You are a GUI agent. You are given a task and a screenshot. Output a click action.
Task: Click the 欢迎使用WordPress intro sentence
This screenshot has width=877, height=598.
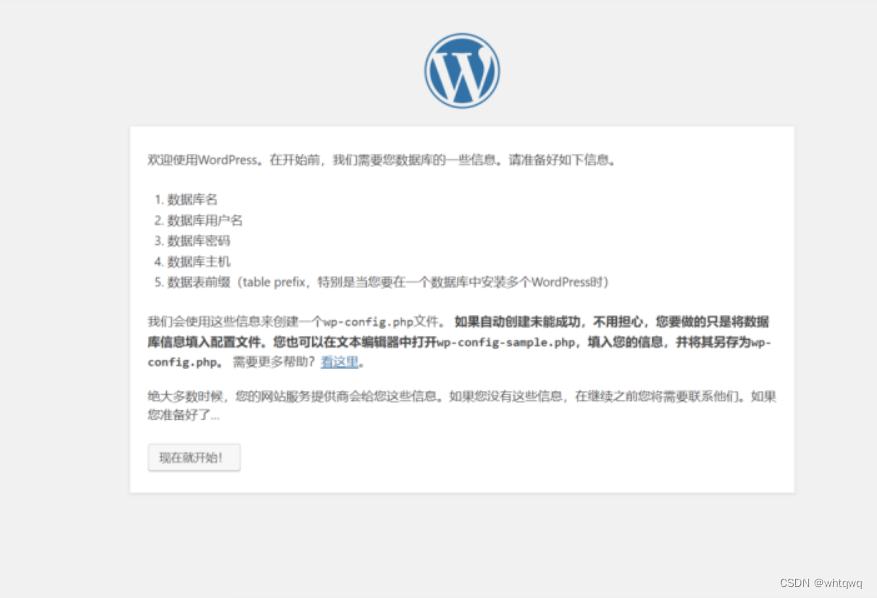point(381,160)
